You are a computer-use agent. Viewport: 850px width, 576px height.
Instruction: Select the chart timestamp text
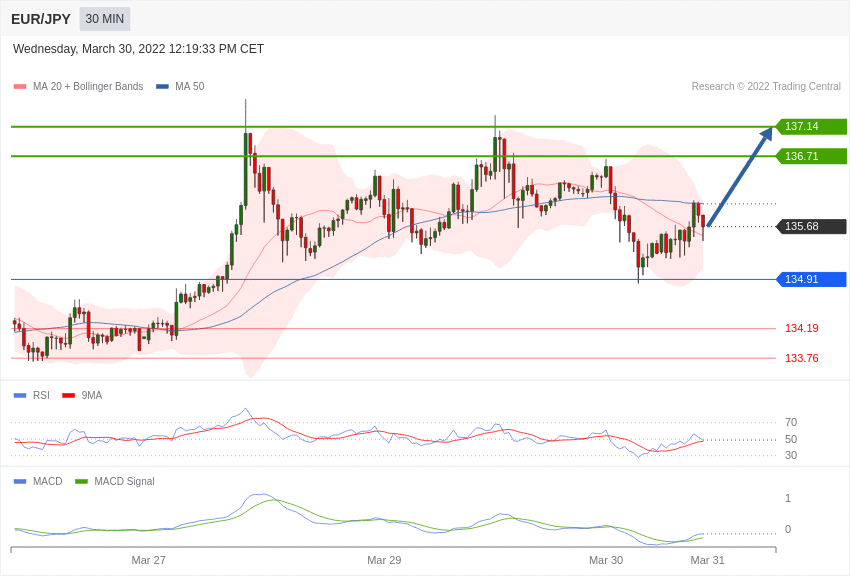[x=138, y=49]
